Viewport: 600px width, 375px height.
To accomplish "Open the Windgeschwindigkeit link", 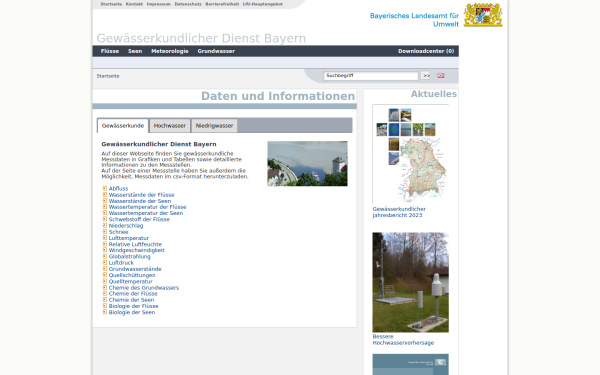I will 137,250.
